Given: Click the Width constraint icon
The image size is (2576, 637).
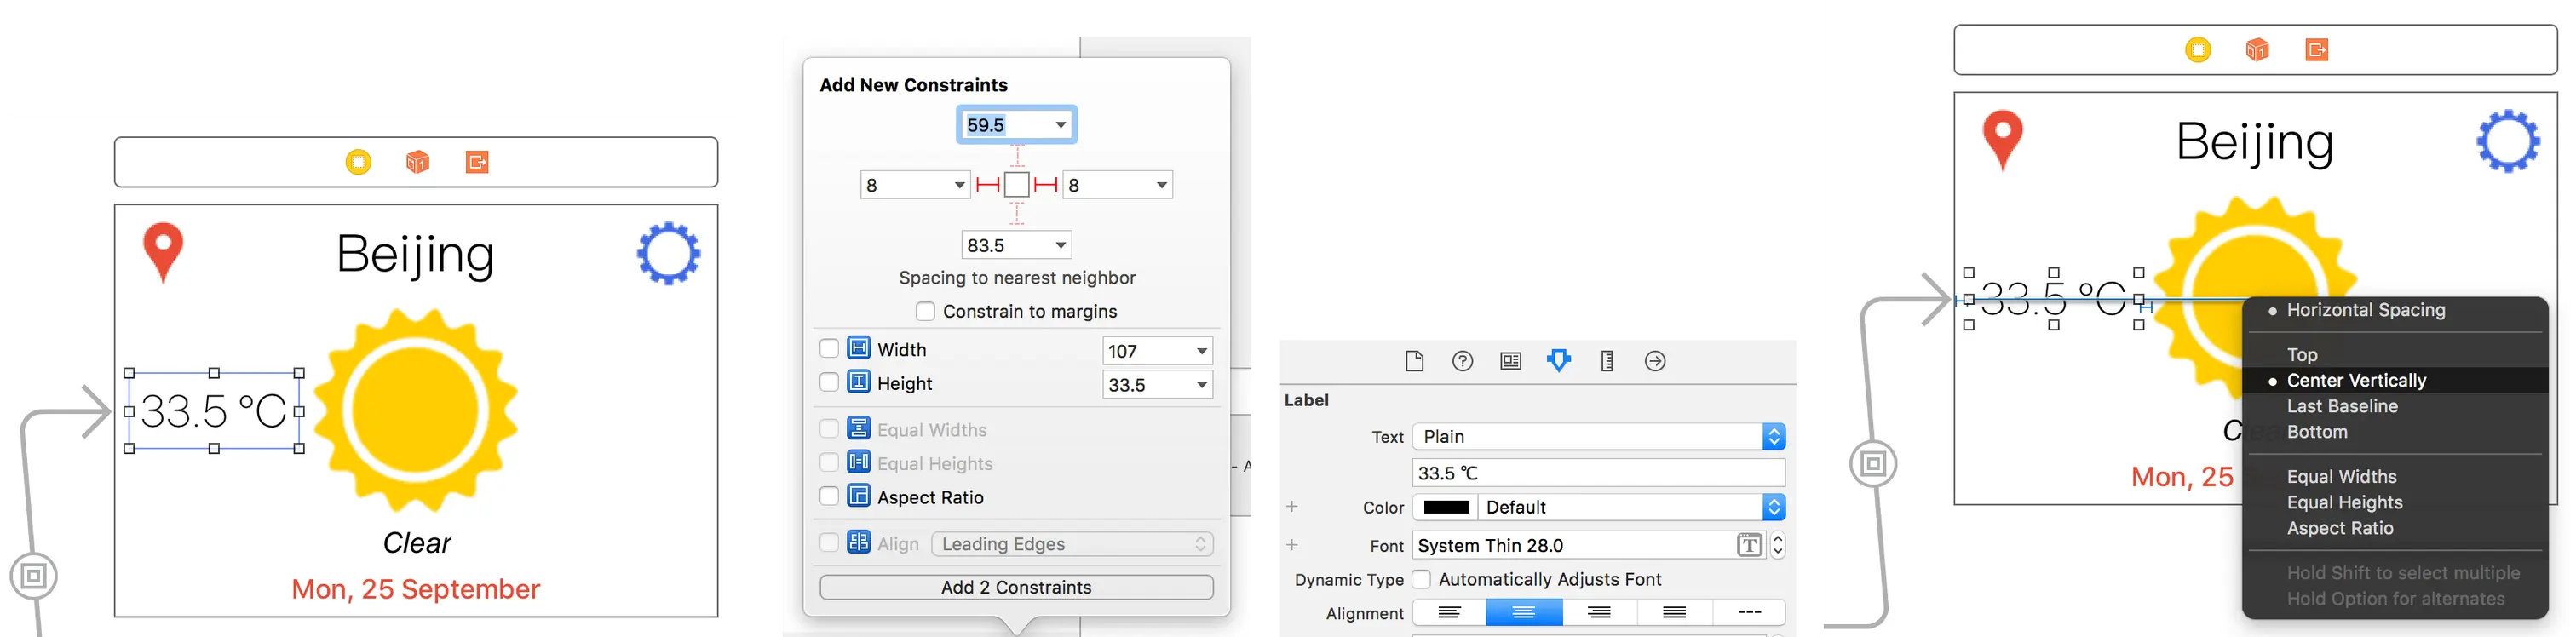Looking at the screenshot, I should (x=858, y=348).
